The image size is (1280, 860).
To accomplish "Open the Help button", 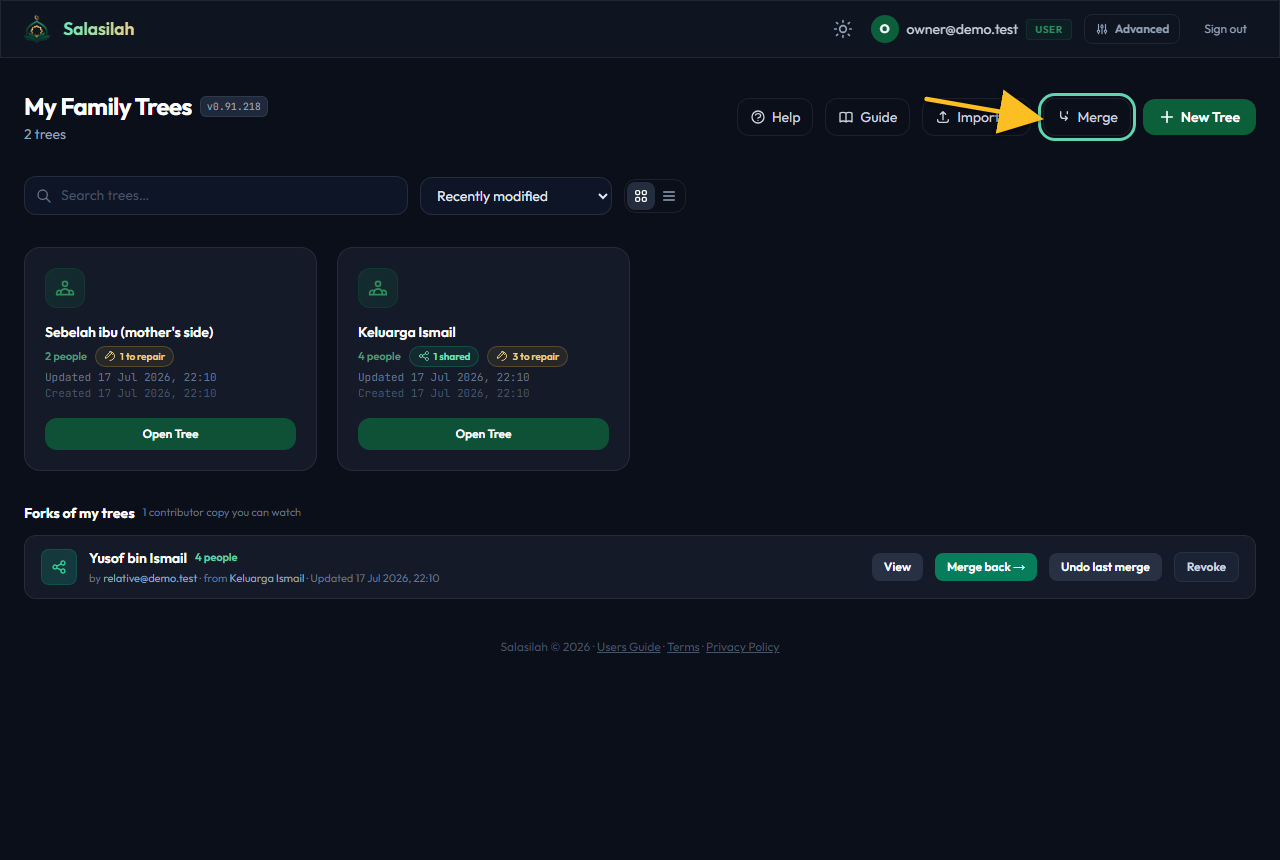I will 775,117.
